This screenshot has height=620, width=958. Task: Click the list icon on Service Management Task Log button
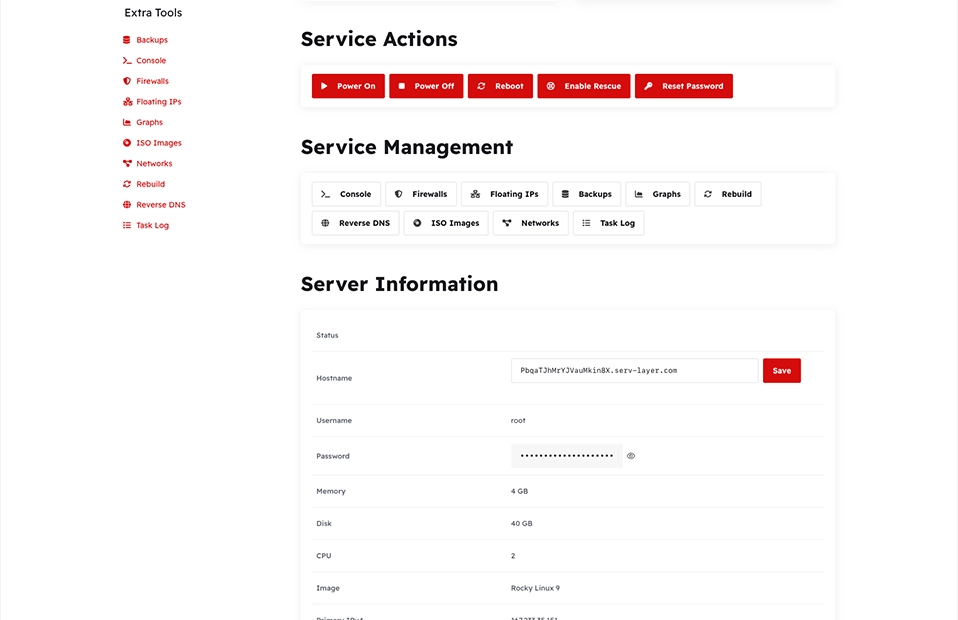click(x=586, y=223)
